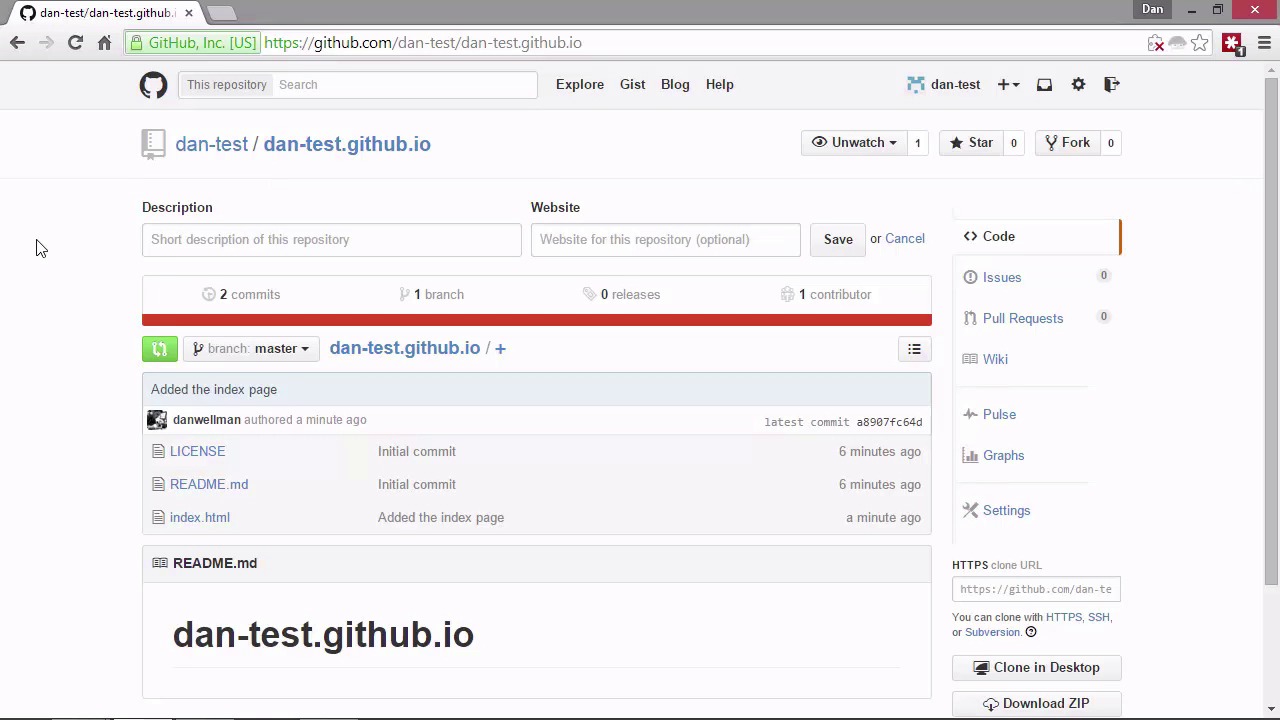Click the clone URL help question icon
Viewport: 1280px width, 720px height.
[1031, 632]
